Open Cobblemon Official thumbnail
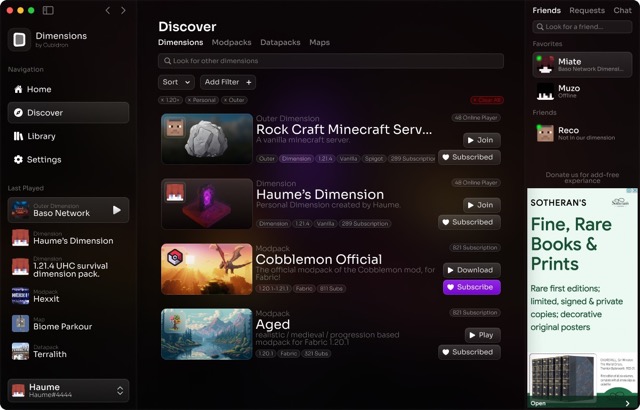640x410 pixels. [x=207, y=269]
